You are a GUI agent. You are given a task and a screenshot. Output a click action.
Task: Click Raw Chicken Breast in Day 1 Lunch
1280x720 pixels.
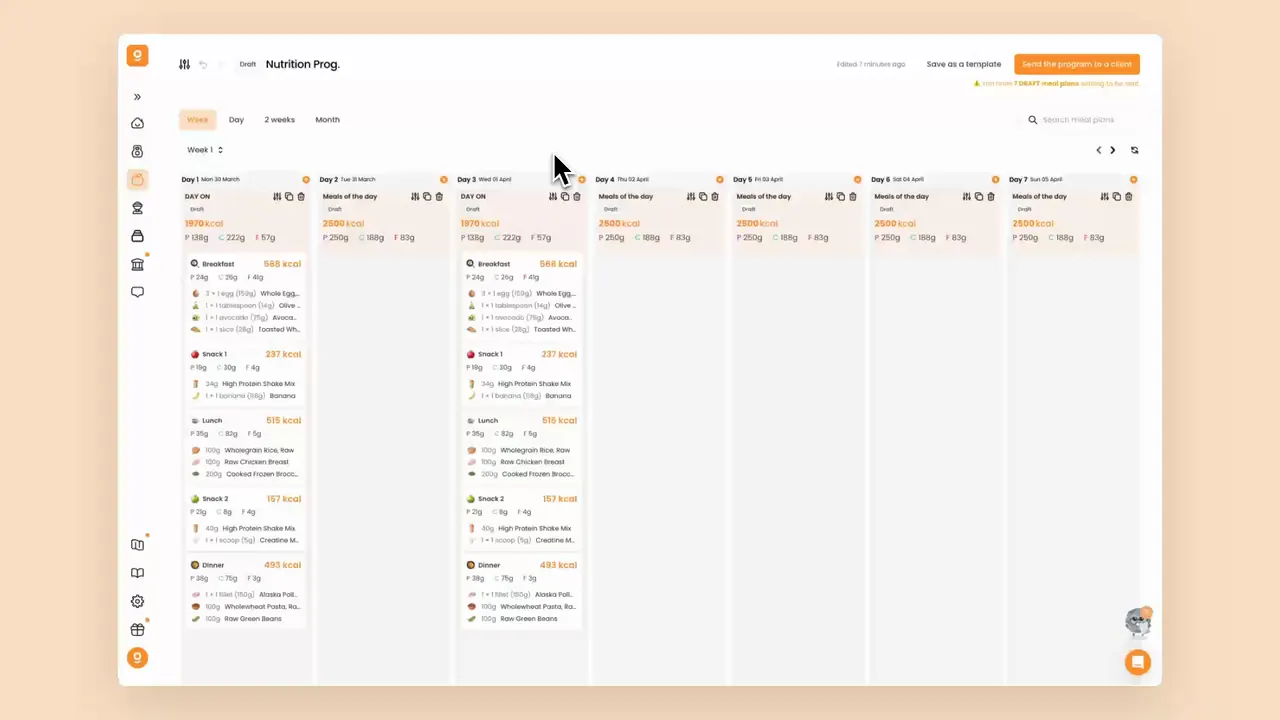coord(256,462)
